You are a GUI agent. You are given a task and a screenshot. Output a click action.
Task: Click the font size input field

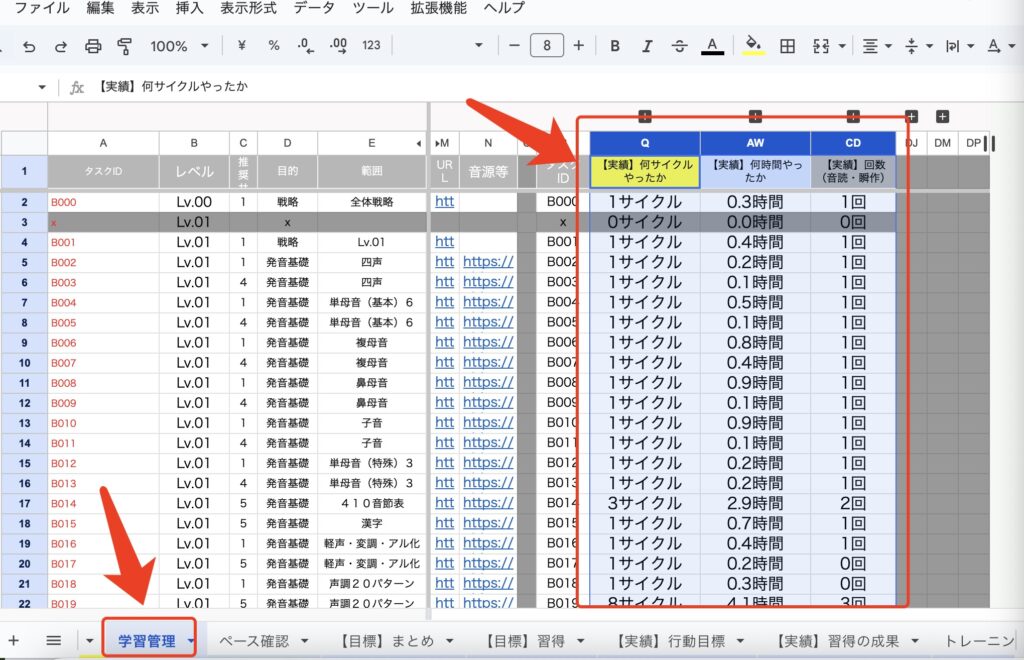(546, 46)
